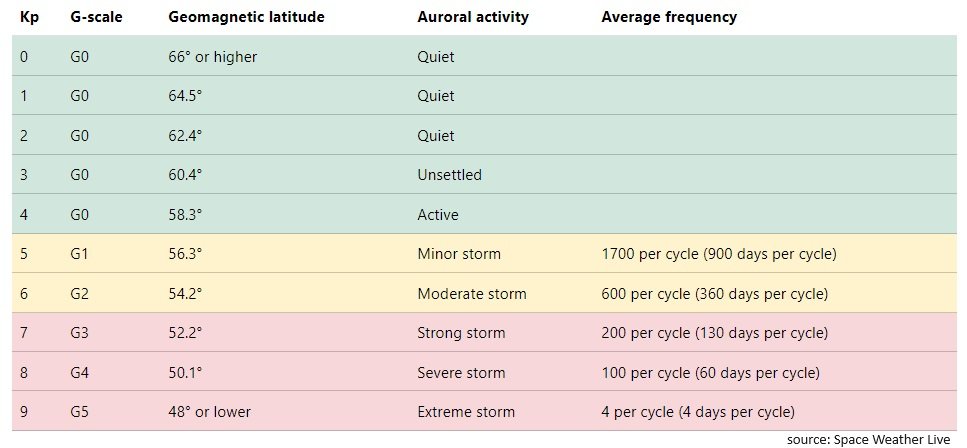967x448 pixels.
Task: Click the "Moderate storm" cell
Action: [x=471, y=294]
